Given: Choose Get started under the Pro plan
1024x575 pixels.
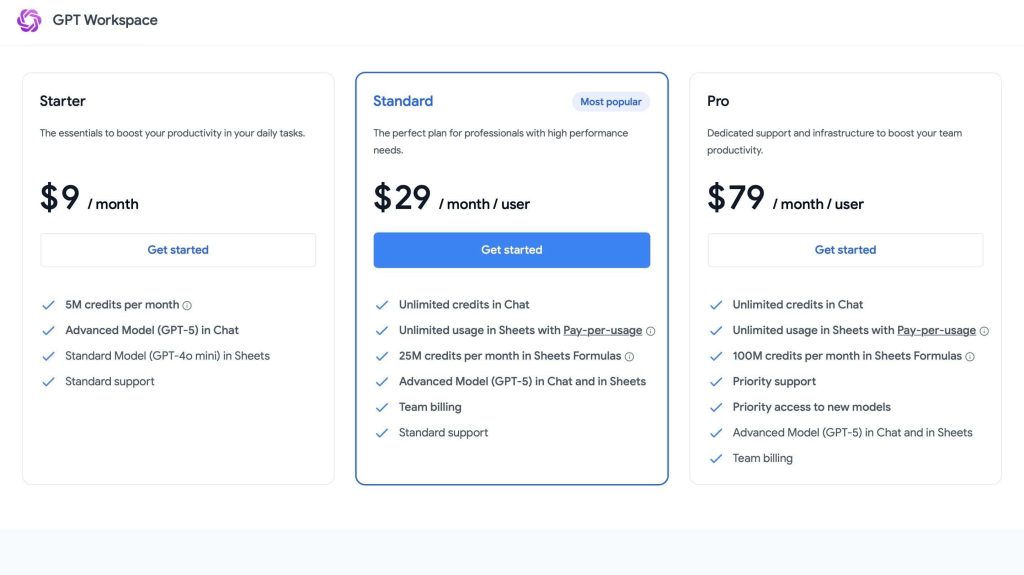Looking at the screenshot, I should pos(845,250).
